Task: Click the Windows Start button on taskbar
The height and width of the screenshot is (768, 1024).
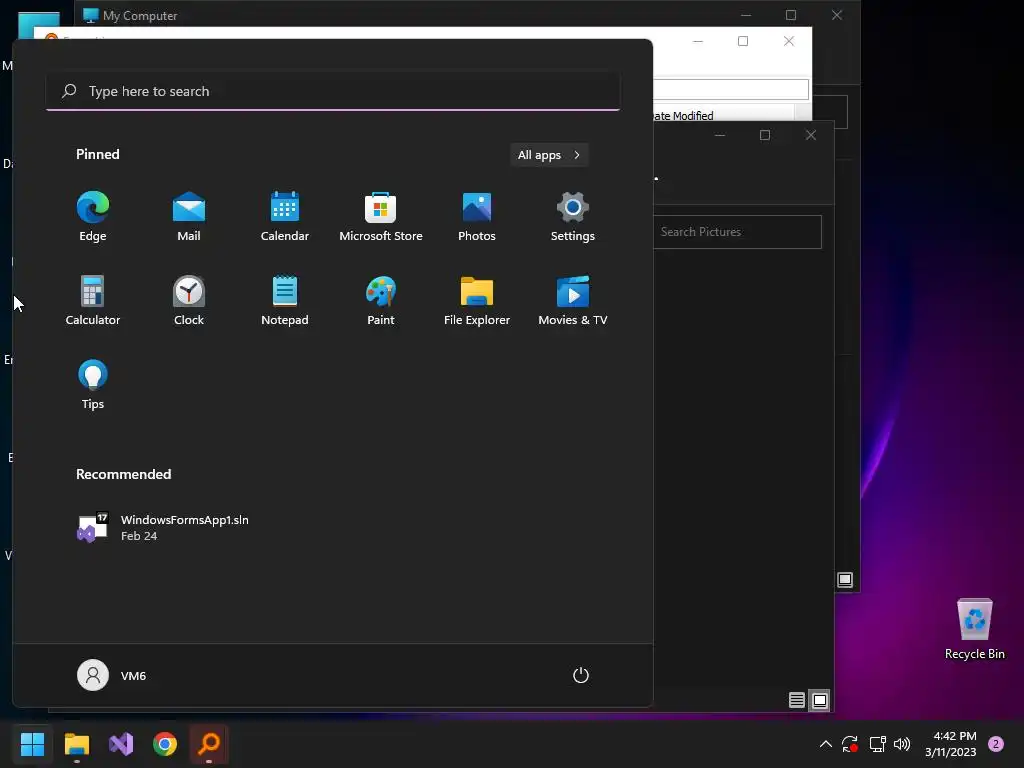Action: (33, 744)
